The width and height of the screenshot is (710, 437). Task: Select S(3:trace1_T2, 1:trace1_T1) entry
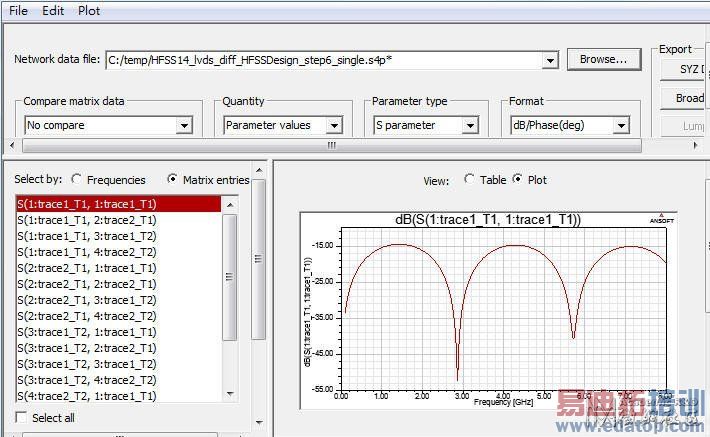pos(119,332)
